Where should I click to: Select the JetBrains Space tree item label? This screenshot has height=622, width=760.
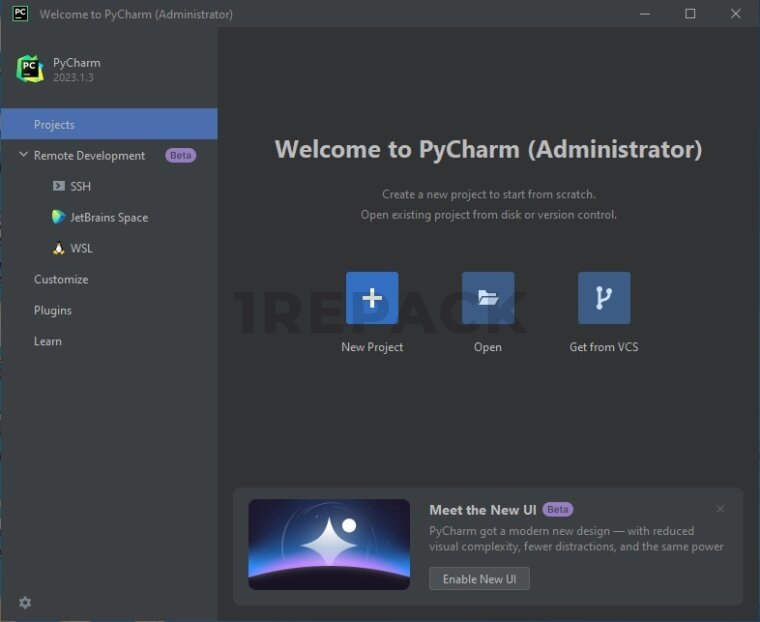click(x=109, y=218)
